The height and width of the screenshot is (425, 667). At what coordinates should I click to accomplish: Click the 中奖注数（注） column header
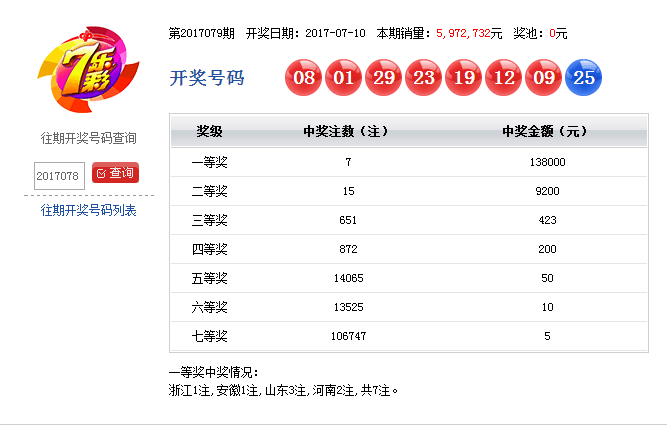(x=346, y=132)
